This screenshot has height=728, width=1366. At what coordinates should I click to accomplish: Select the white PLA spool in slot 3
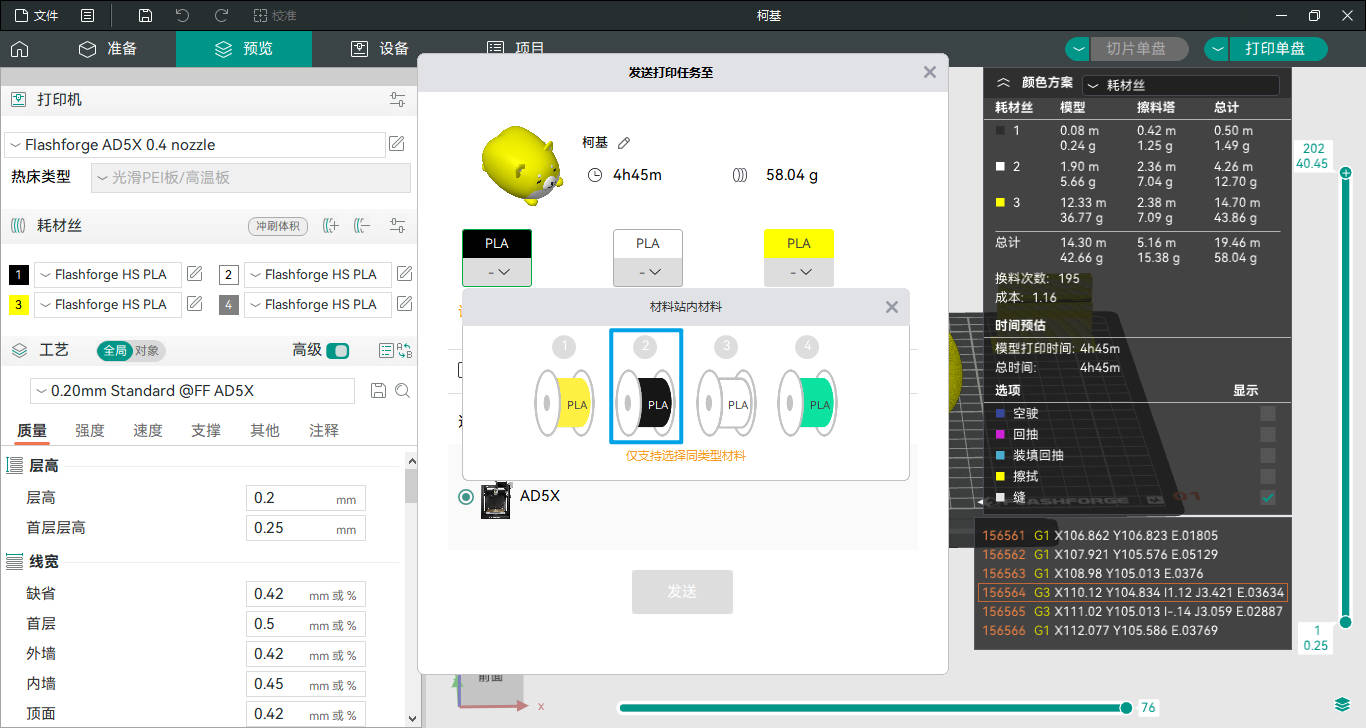[726, 403]
